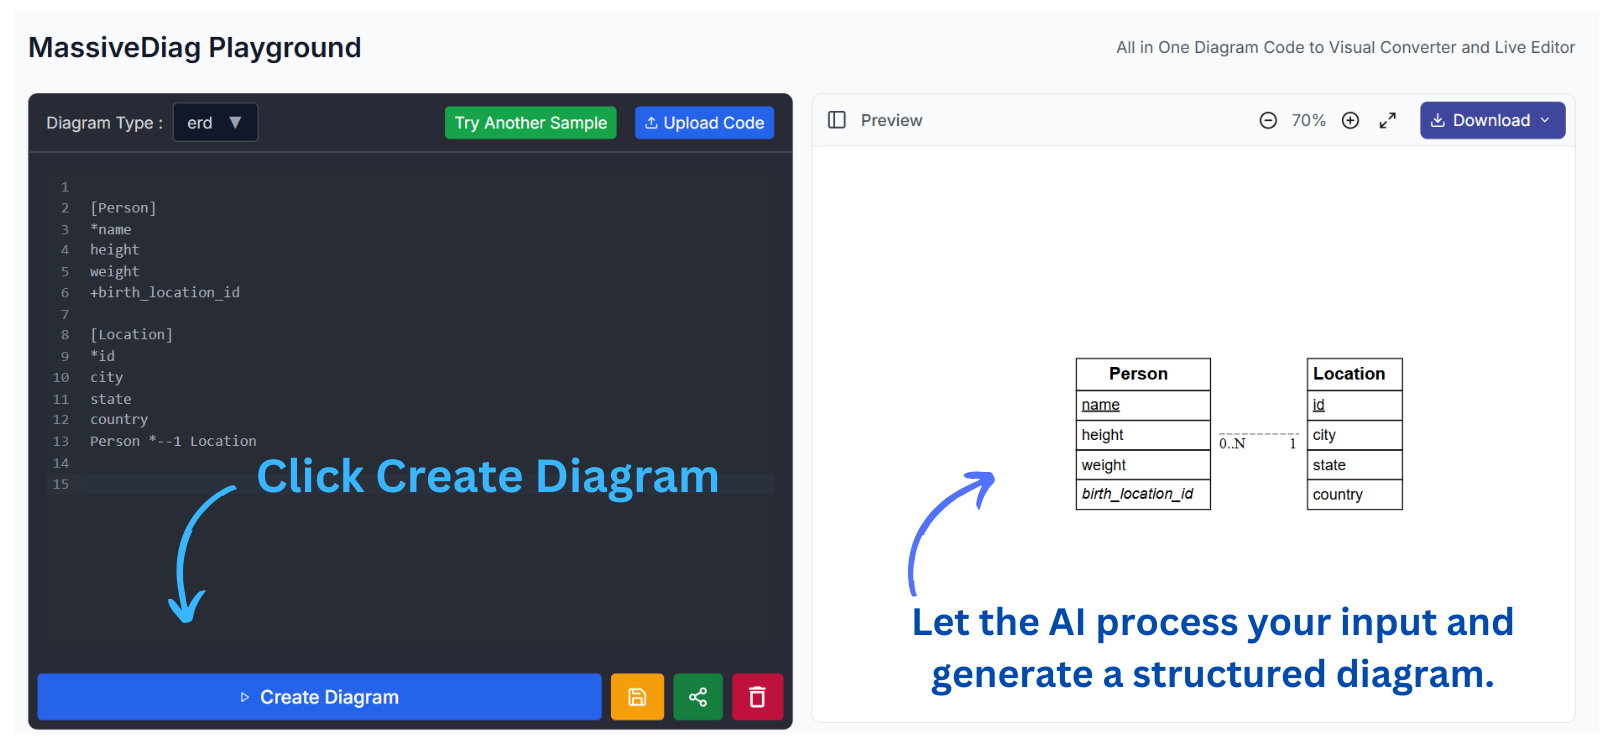Zoom out the diagram preview

1268,120
